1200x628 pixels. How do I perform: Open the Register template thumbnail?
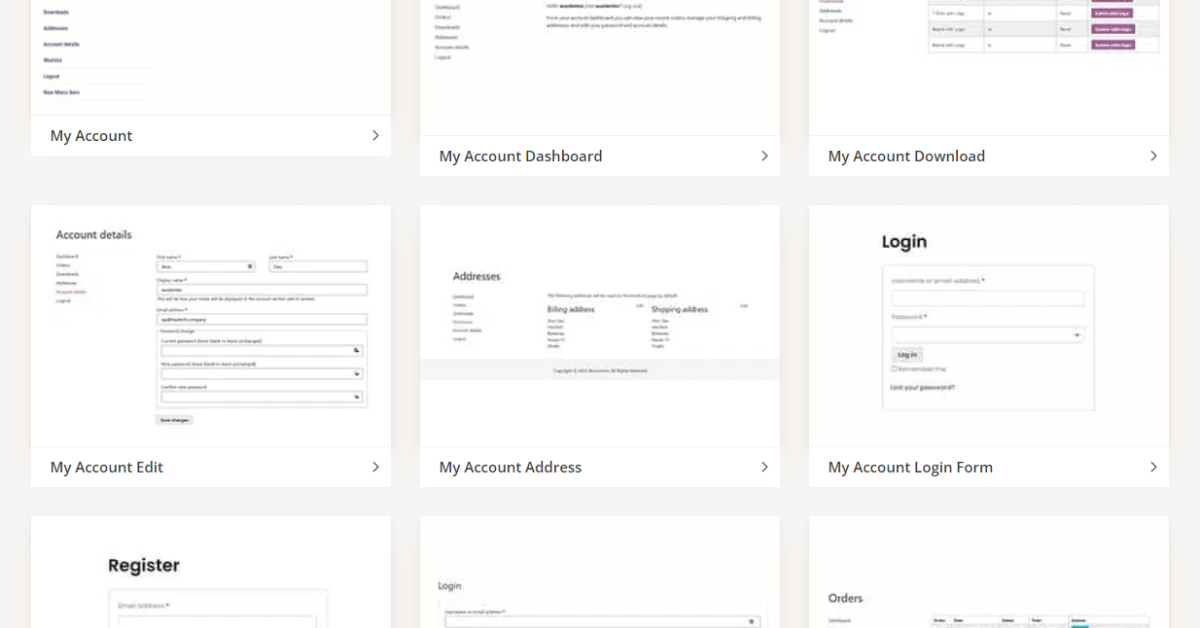point(210,572)
